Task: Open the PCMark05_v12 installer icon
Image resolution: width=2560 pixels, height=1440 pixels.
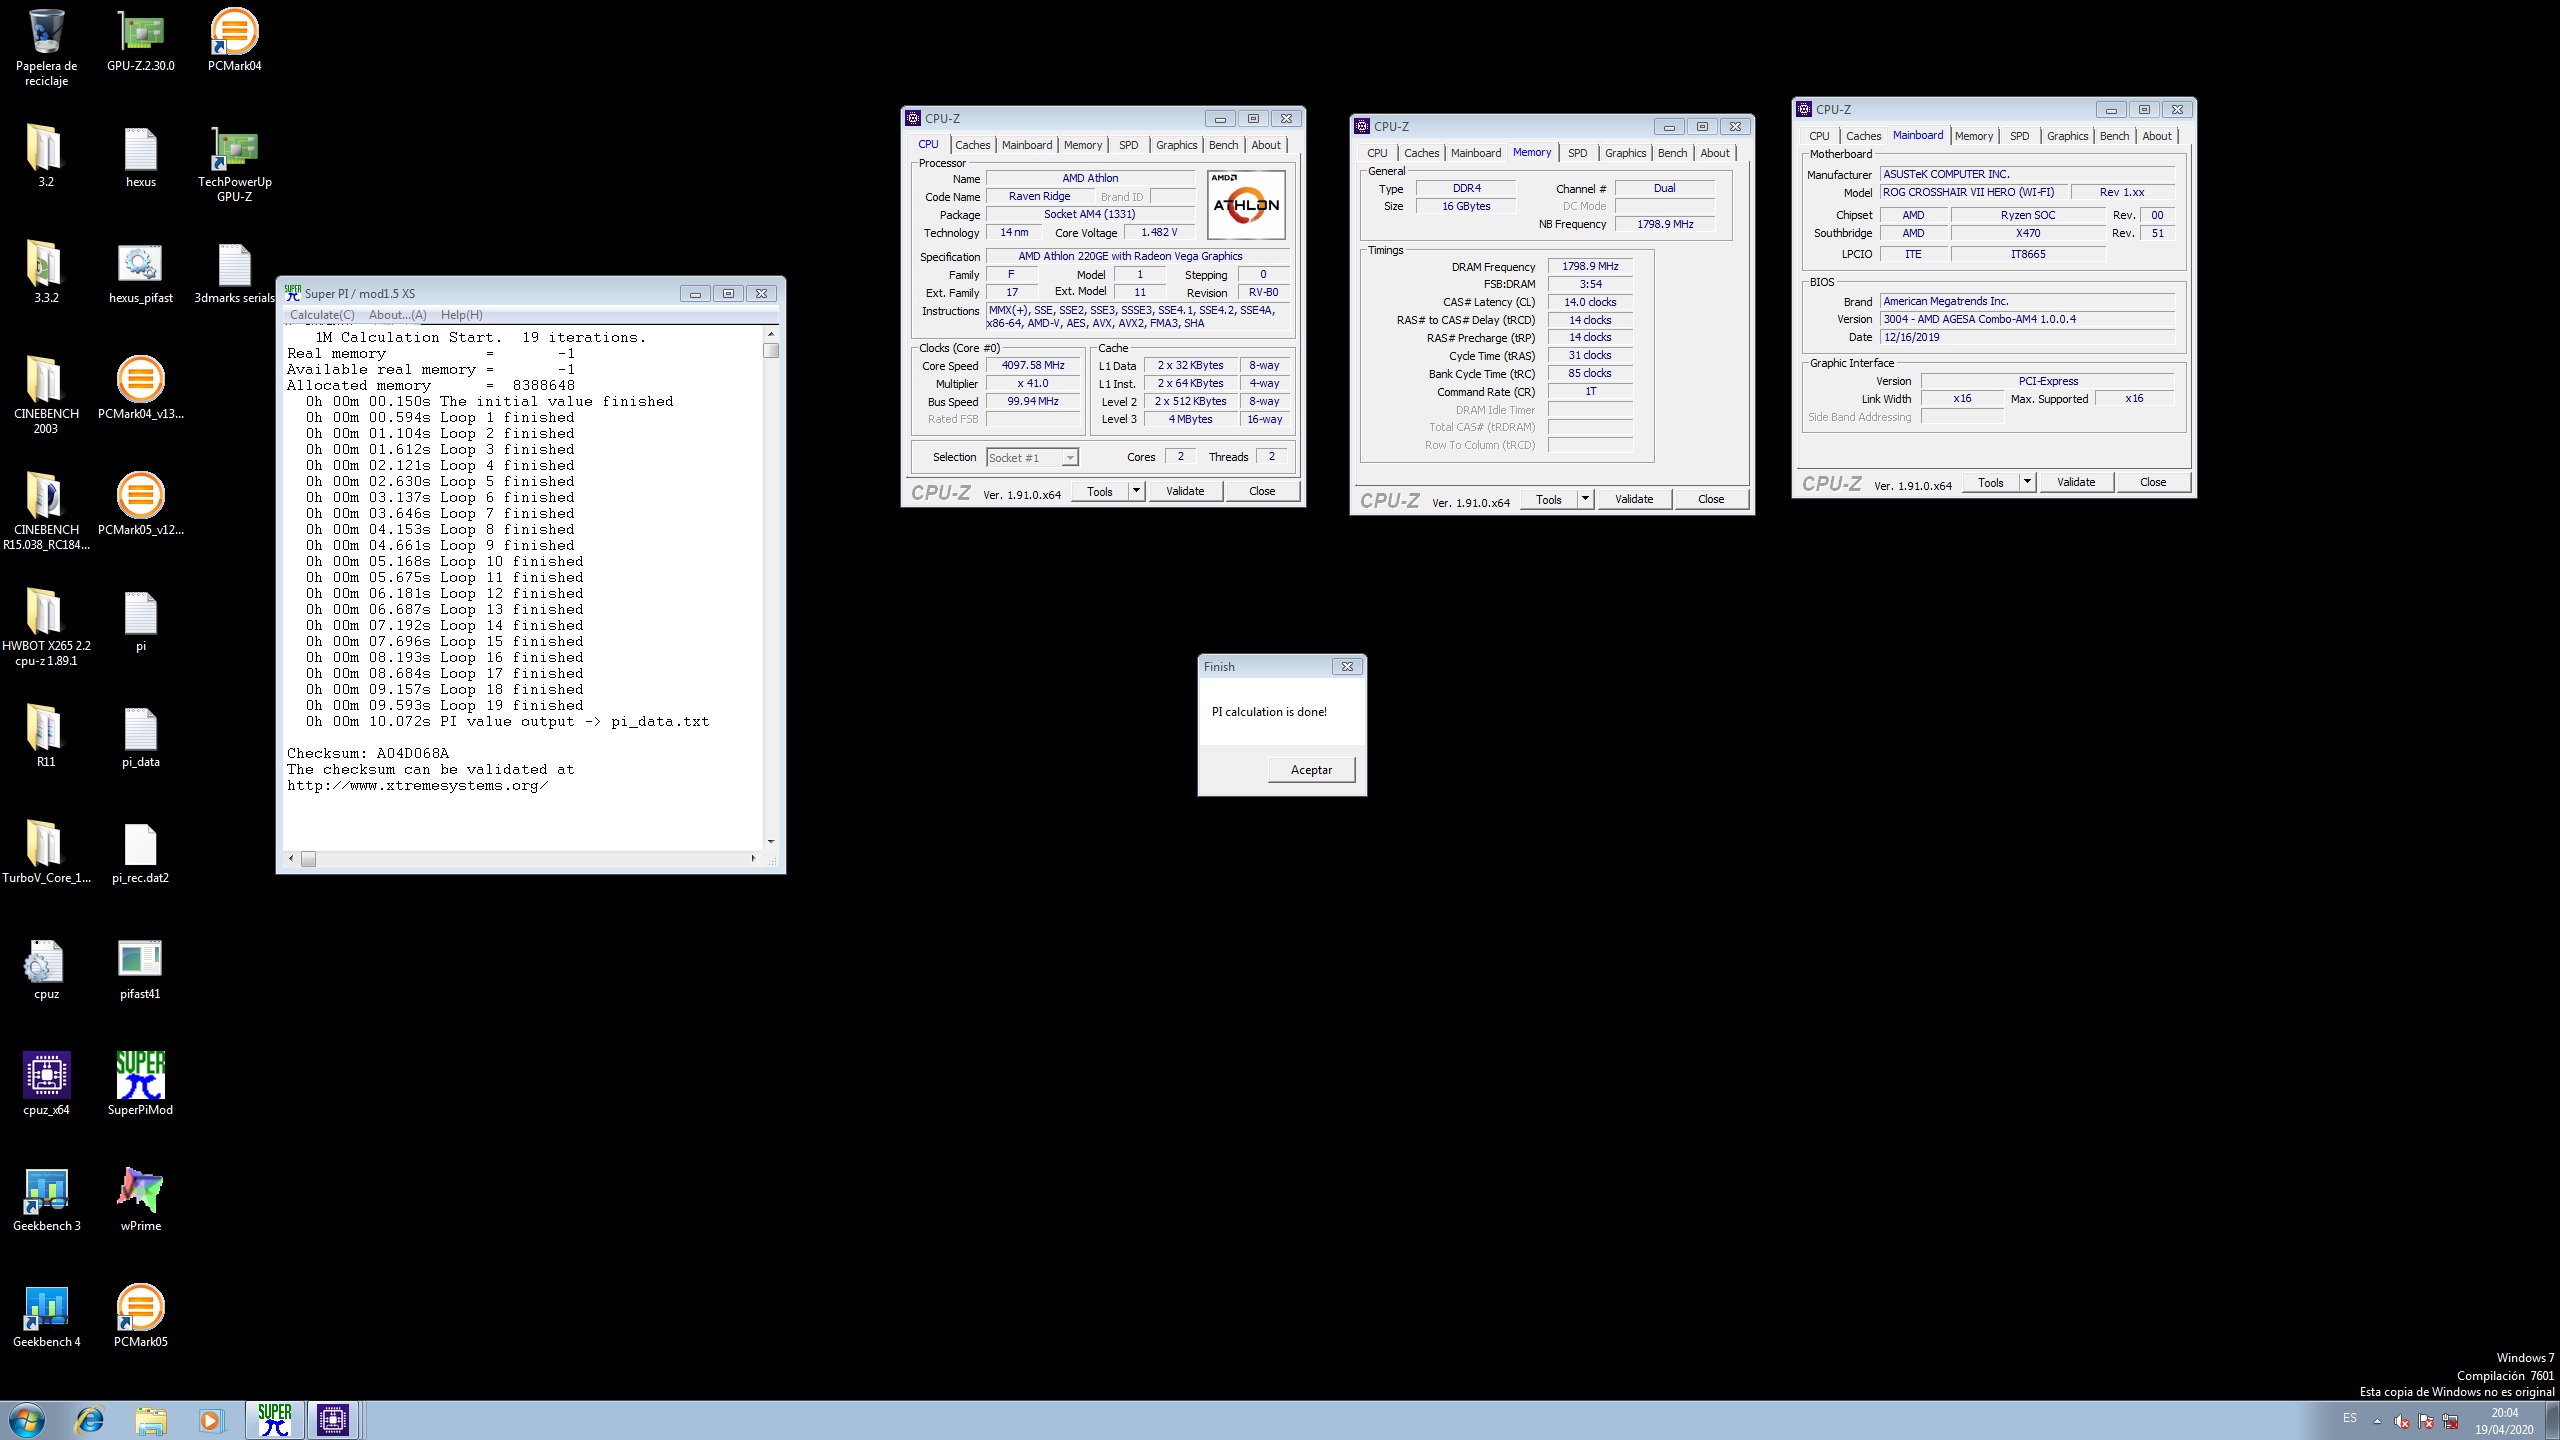Action: (141, 504)
